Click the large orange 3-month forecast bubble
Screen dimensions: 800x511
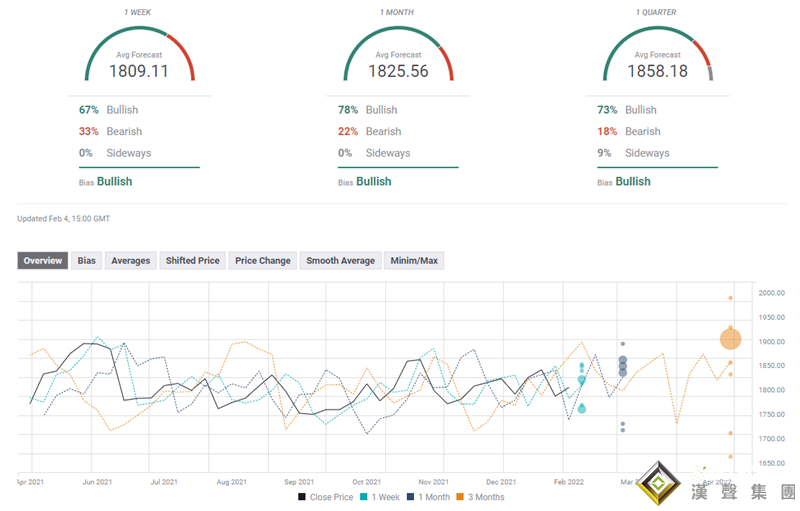(731, 340)
